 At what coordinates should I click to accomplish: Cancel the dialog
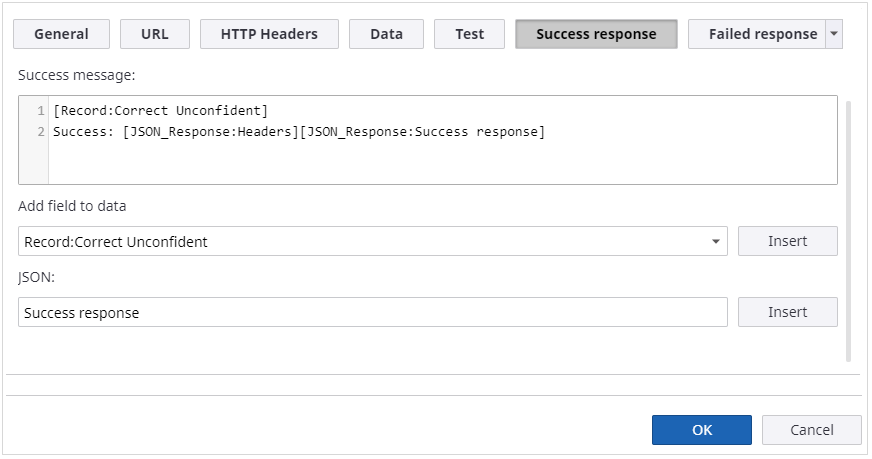811,430
